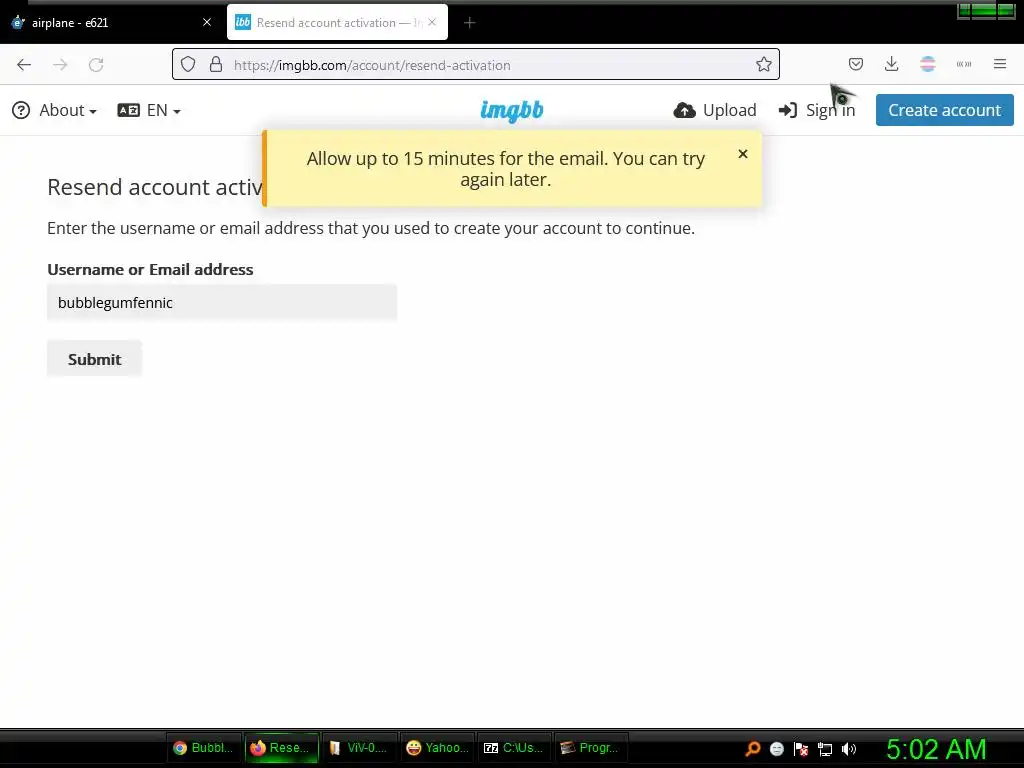Reload the page with the refresh icon
This screenshot has height=768, width=1024.
coord(96,65)
